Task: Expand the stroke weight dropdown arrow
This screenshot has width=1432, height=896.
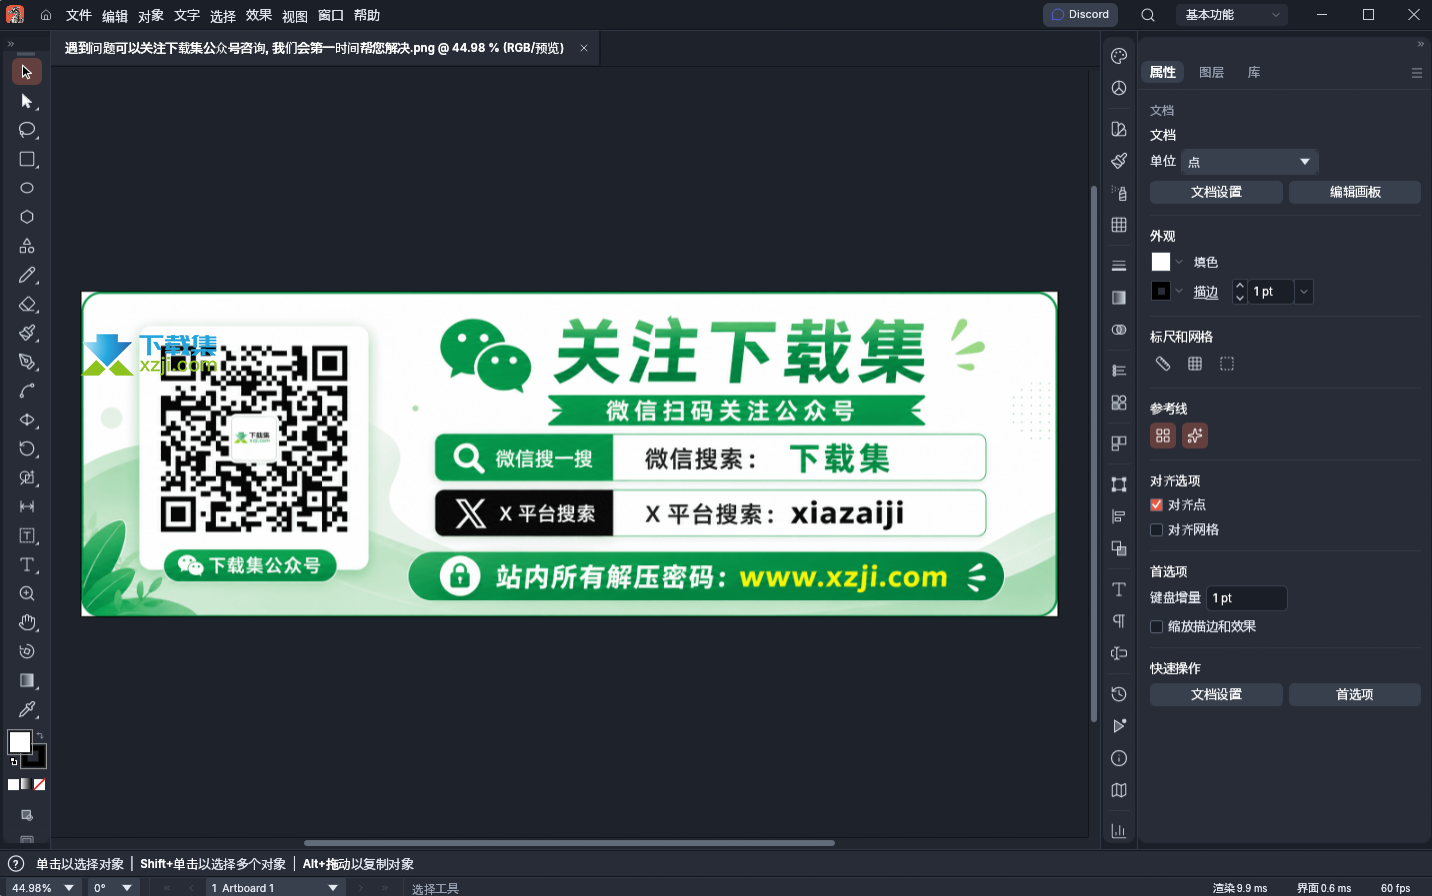Action: pyautogui.click(x=1304, y=292)
